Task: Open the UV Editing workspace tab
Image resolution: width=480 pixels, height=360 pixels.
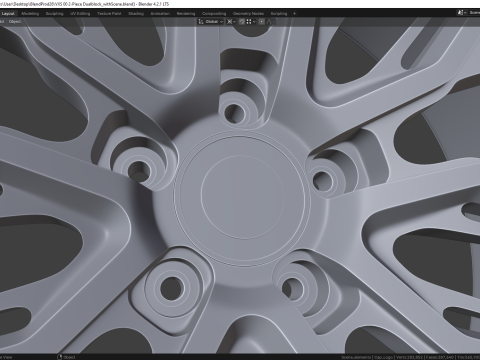Action: (80, 14)
